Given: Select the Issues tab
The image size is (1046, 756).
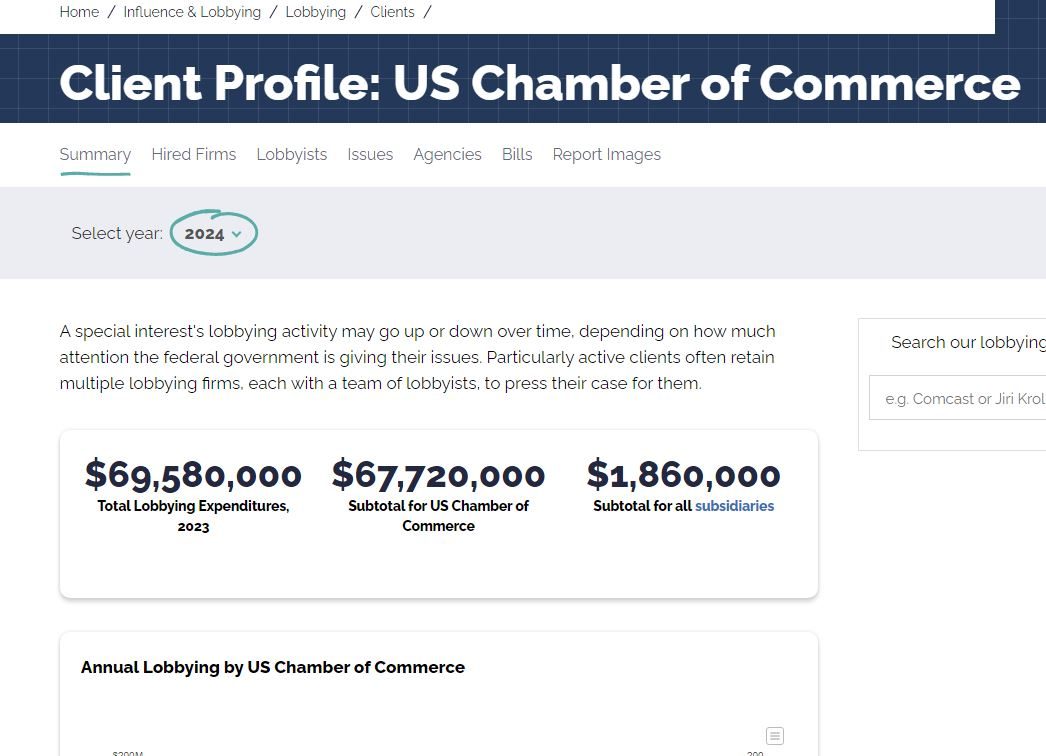Looking at the screenshot, I should pyautogui.click(x=370, y=154).
